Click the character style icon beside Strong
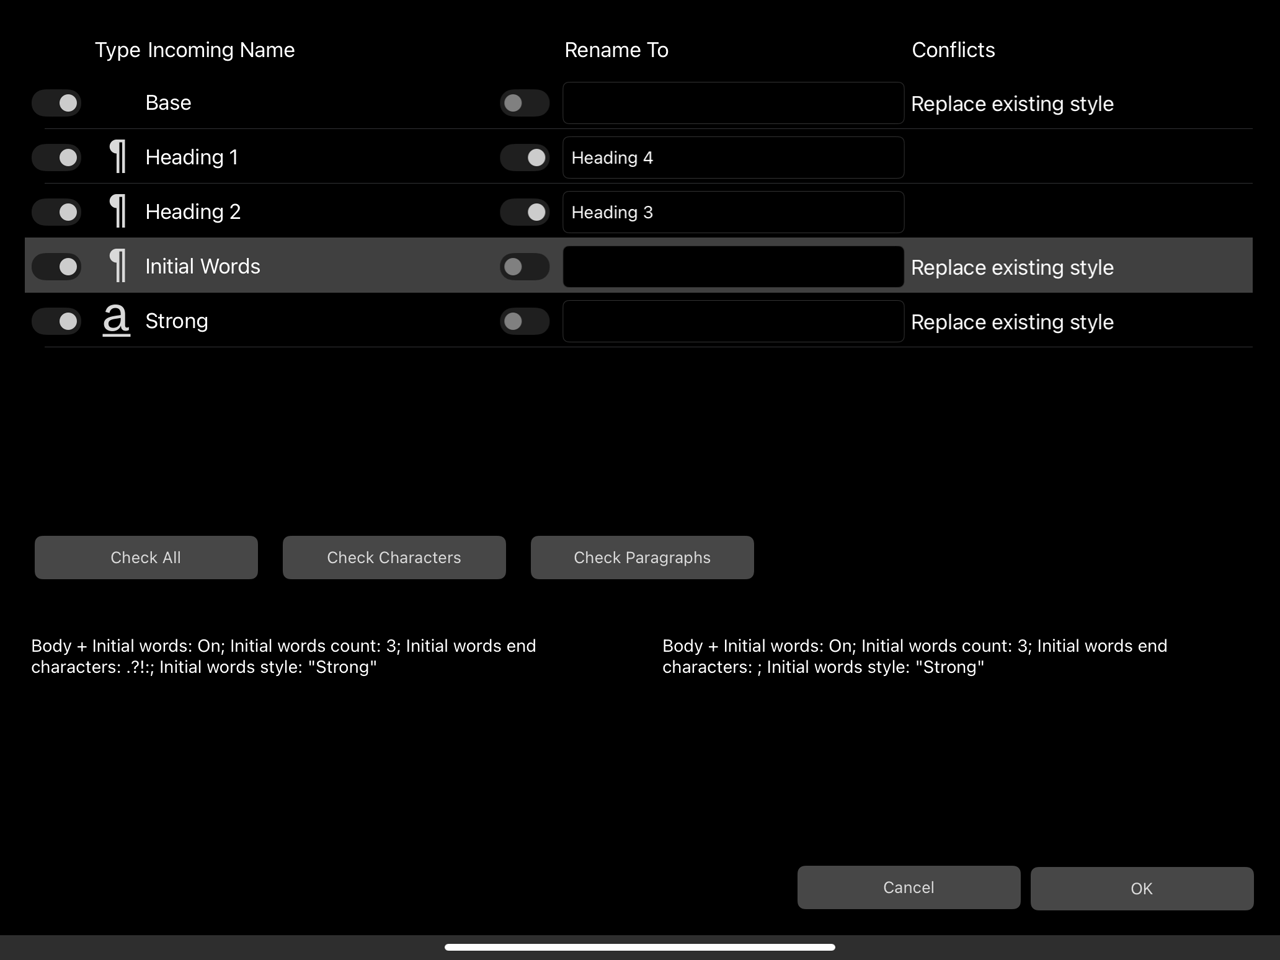The width and height of the screenshot is (1280, 960). click(116, 321)
